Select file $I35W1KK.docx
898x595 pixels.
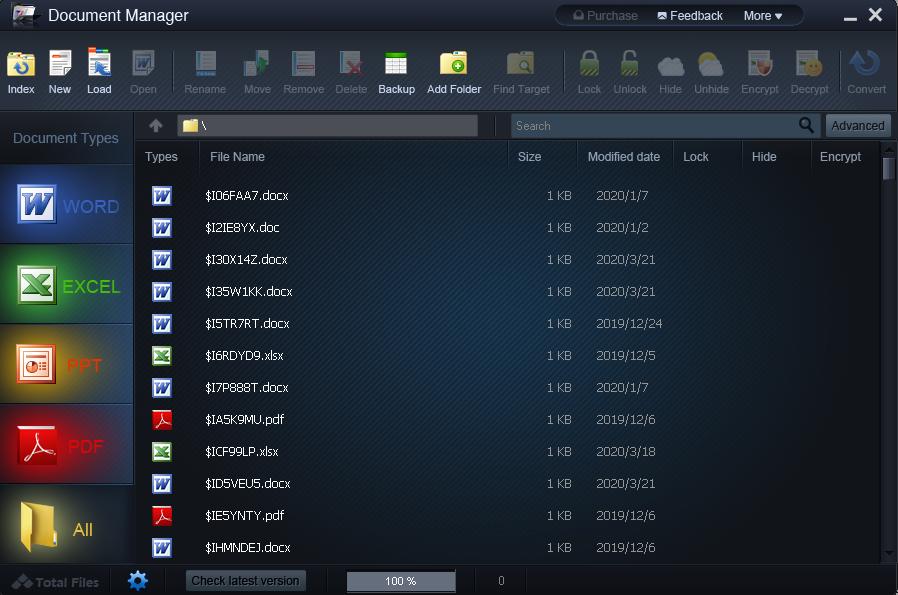tap(249, 292)
